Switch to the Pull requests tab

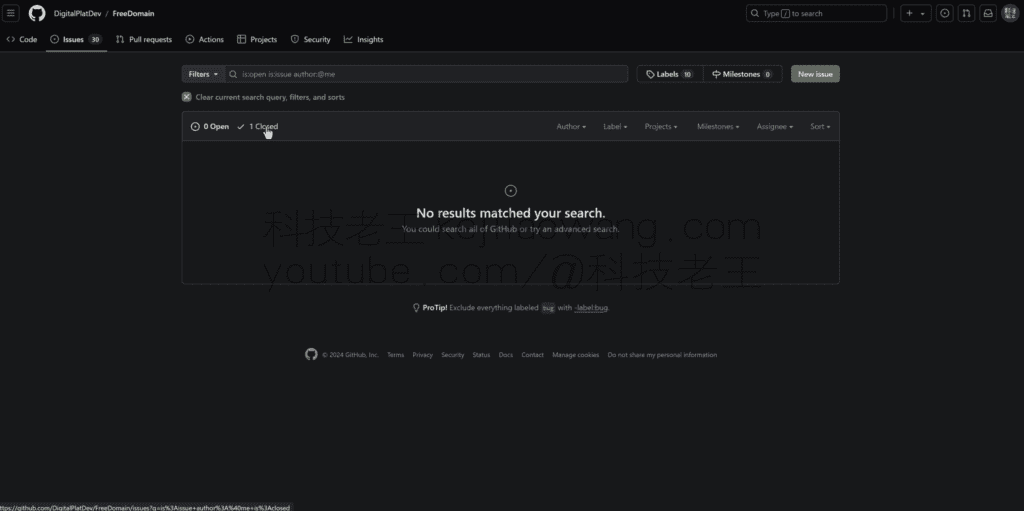pos(144,39)
